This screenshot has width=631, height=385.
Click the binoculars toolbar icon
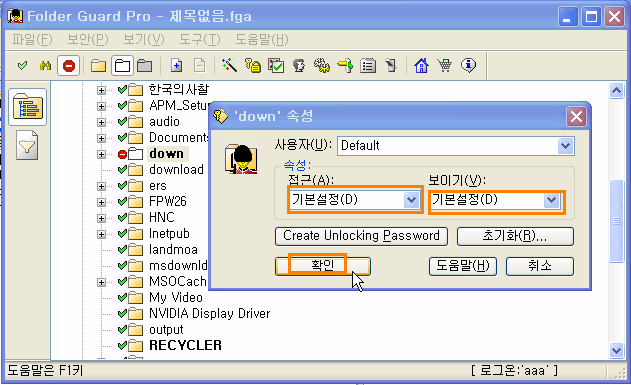click(x=45, y=66)
